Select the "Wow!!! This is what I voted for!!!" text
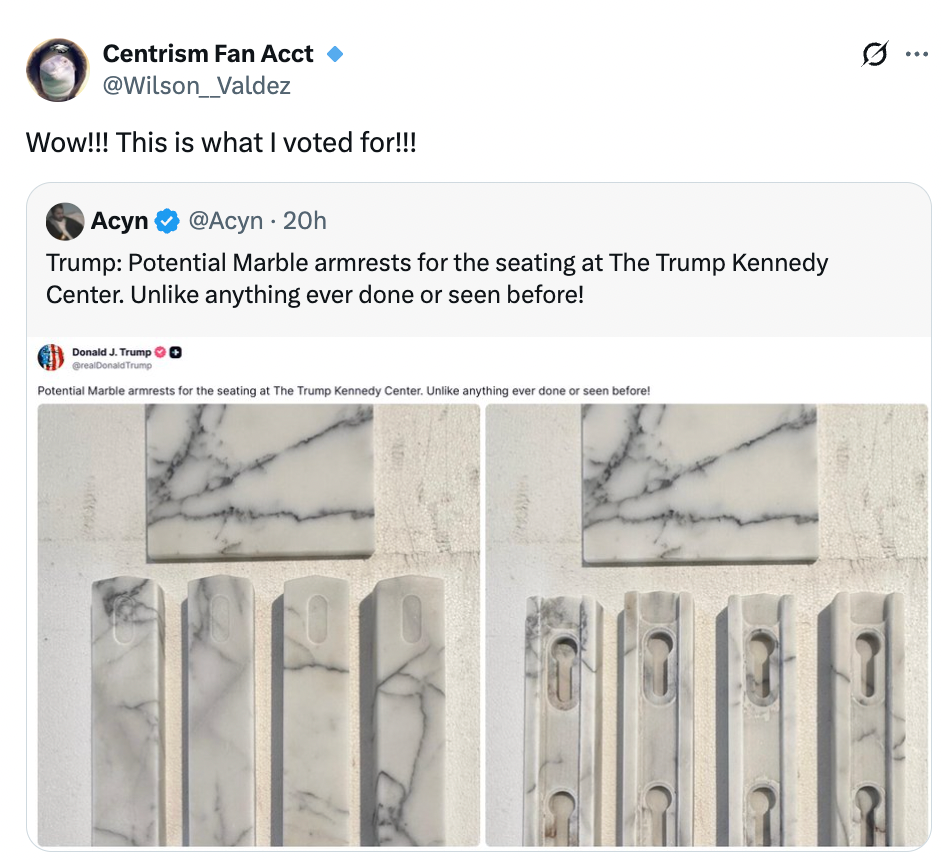 click(x=221, y=142)
